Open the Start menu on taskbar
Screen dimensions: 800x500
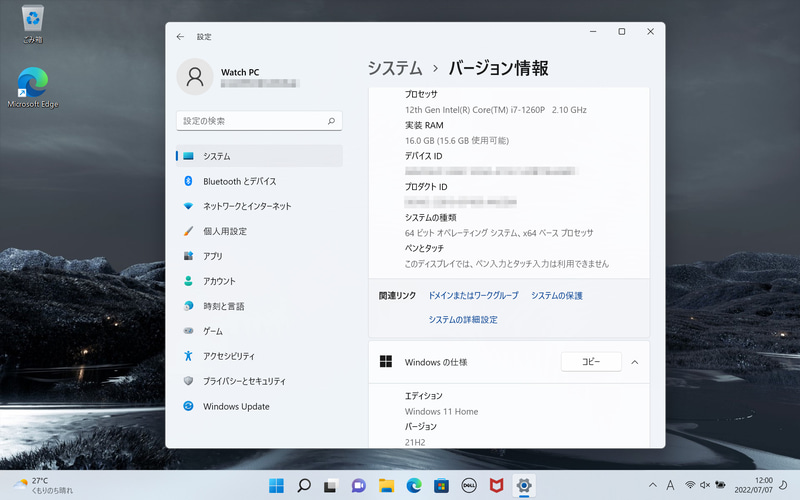point(276,485)
